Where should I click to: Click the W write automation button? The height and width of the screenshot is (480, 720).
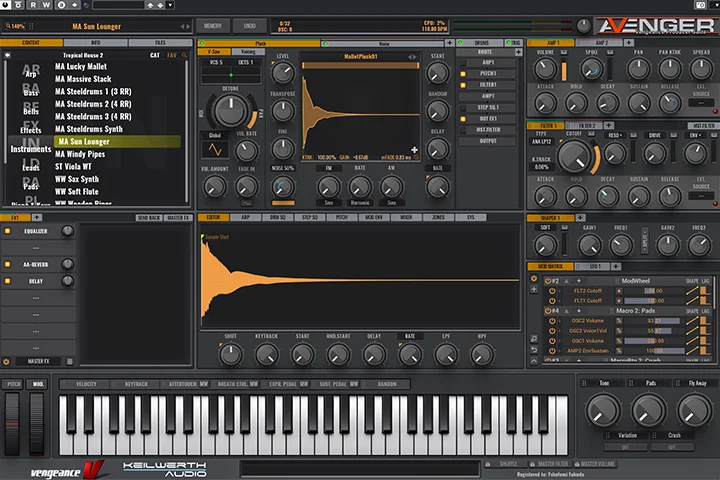point(46,5)
